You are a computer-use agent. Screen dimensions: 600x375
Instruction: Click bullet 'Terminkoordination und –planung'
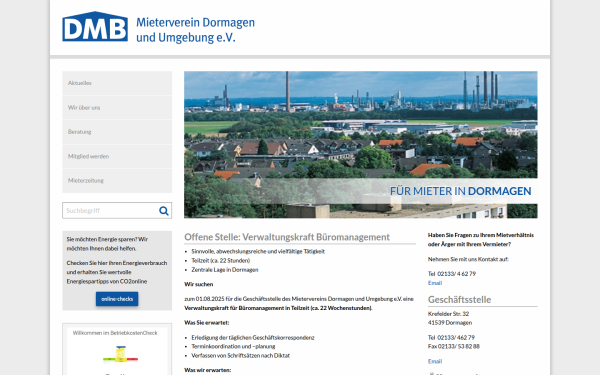(x=233, y=346)
